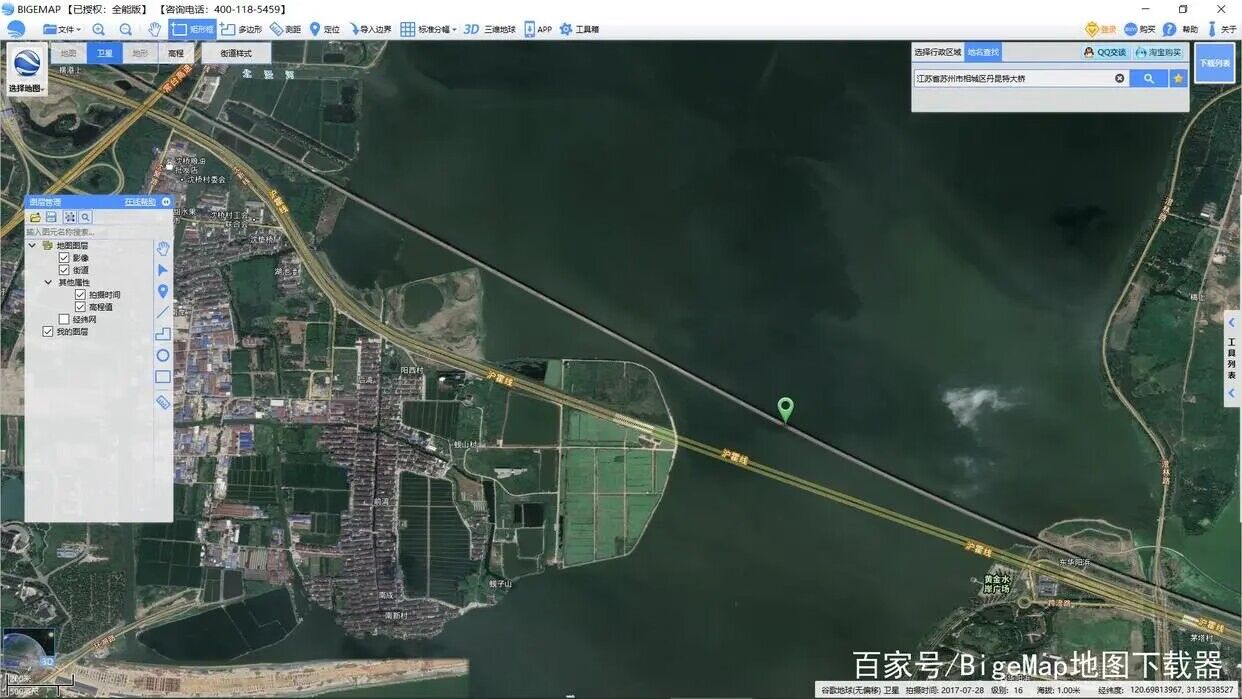Click the save icon in layer manager
The width and height of the screenshot is (1242, 699).
pyautogui.click(x=52, y=217)
